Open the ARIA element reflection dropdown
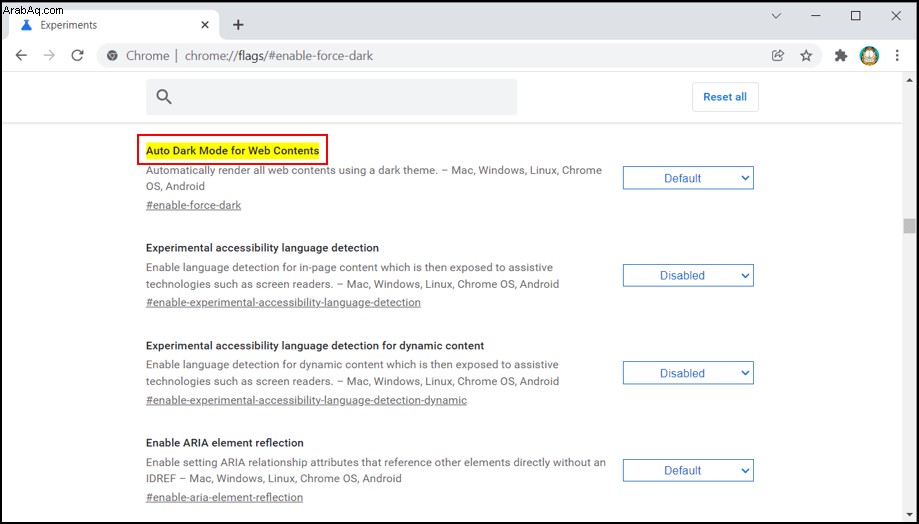Viewport: 919px width, 524px height. click(688, 471)
